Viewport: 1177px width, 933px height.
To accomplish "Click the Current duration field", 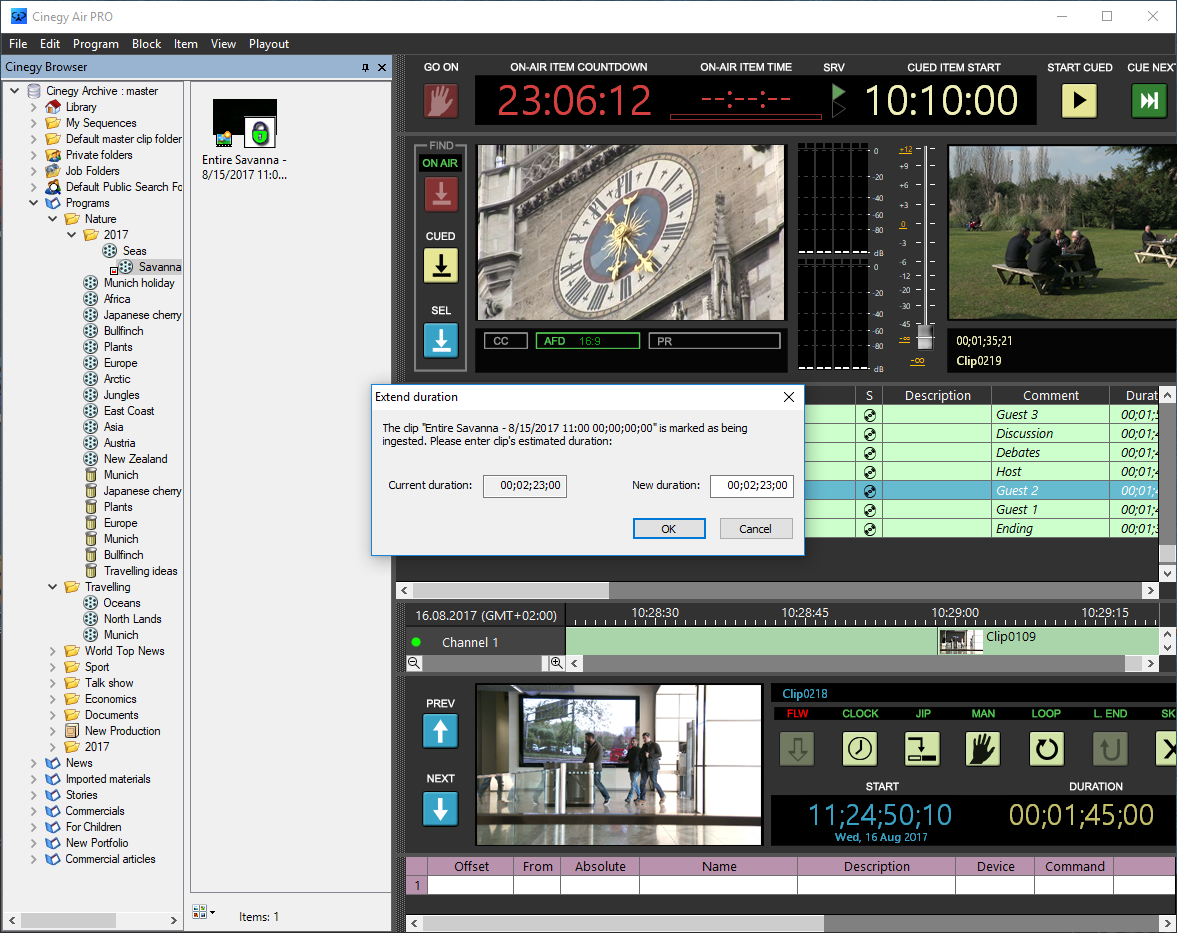I will (525, 486).
